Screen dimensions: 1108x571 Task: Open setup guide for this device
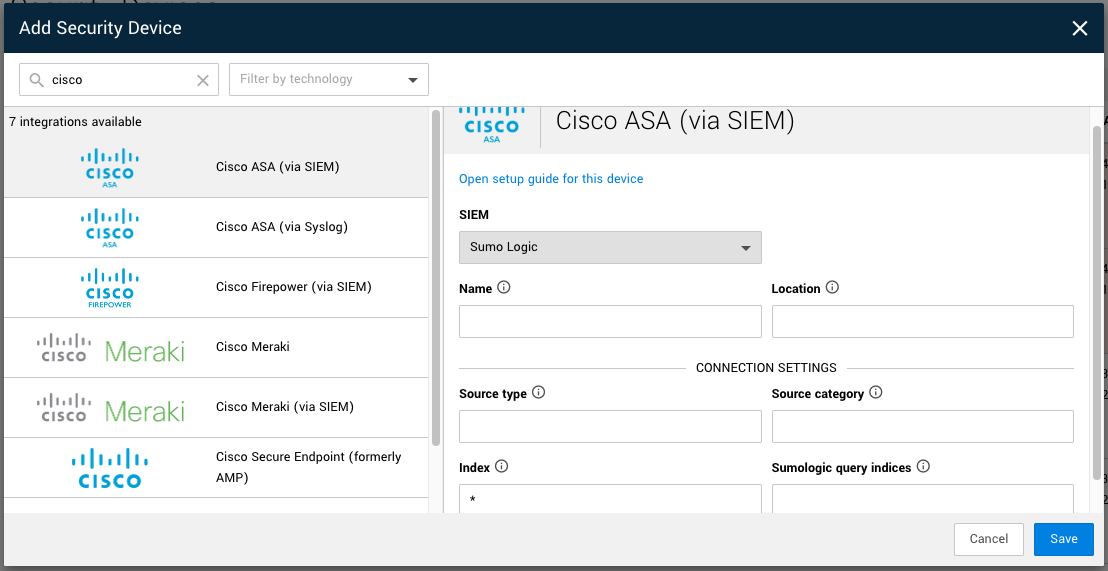(x=551, y=179)
